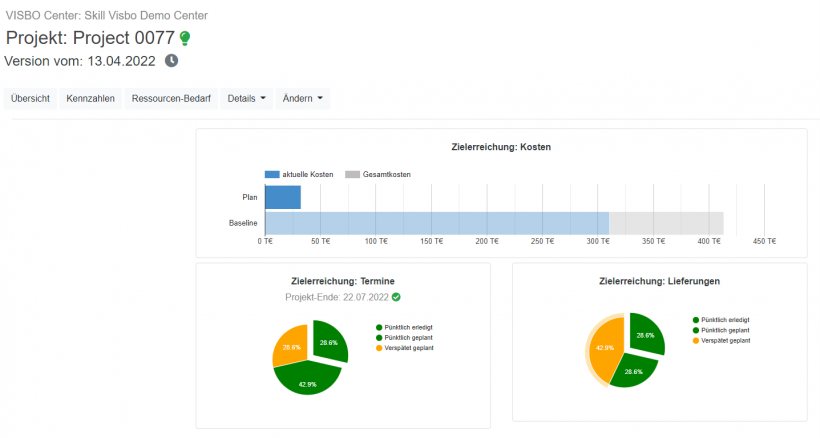
Task: Click the Ressourcen-Bedarf button
Action: click(x=171, y=98)
